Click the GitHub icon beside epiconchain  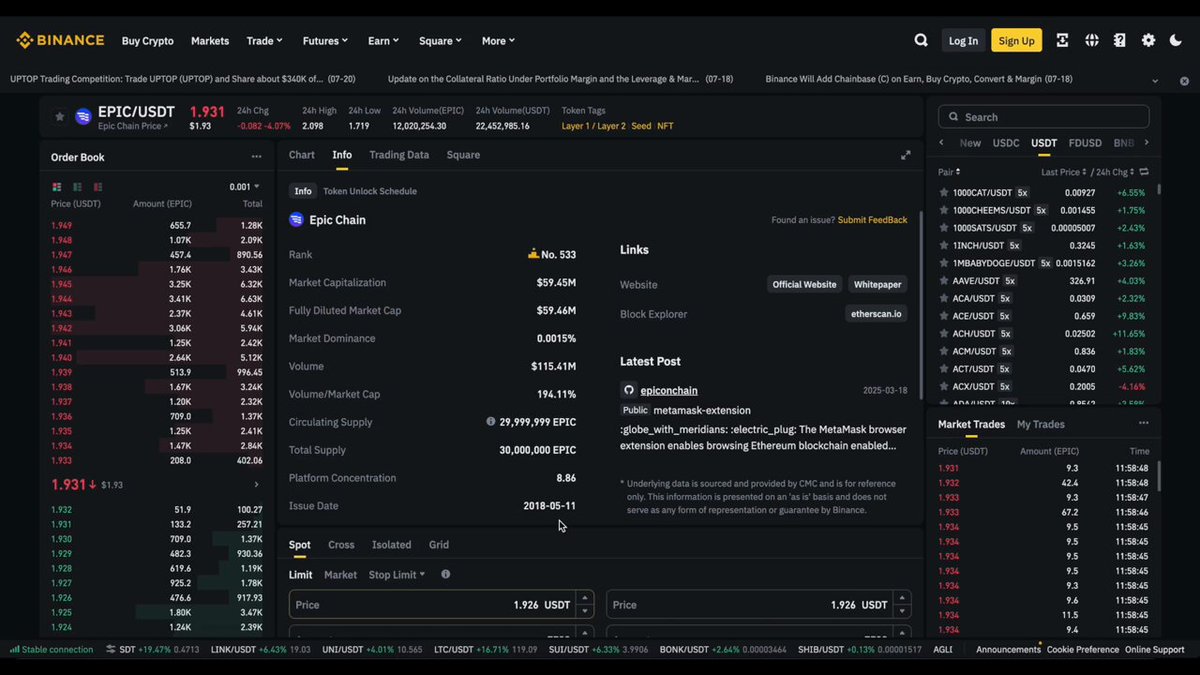pyautogui.click(x=628, y=391)
